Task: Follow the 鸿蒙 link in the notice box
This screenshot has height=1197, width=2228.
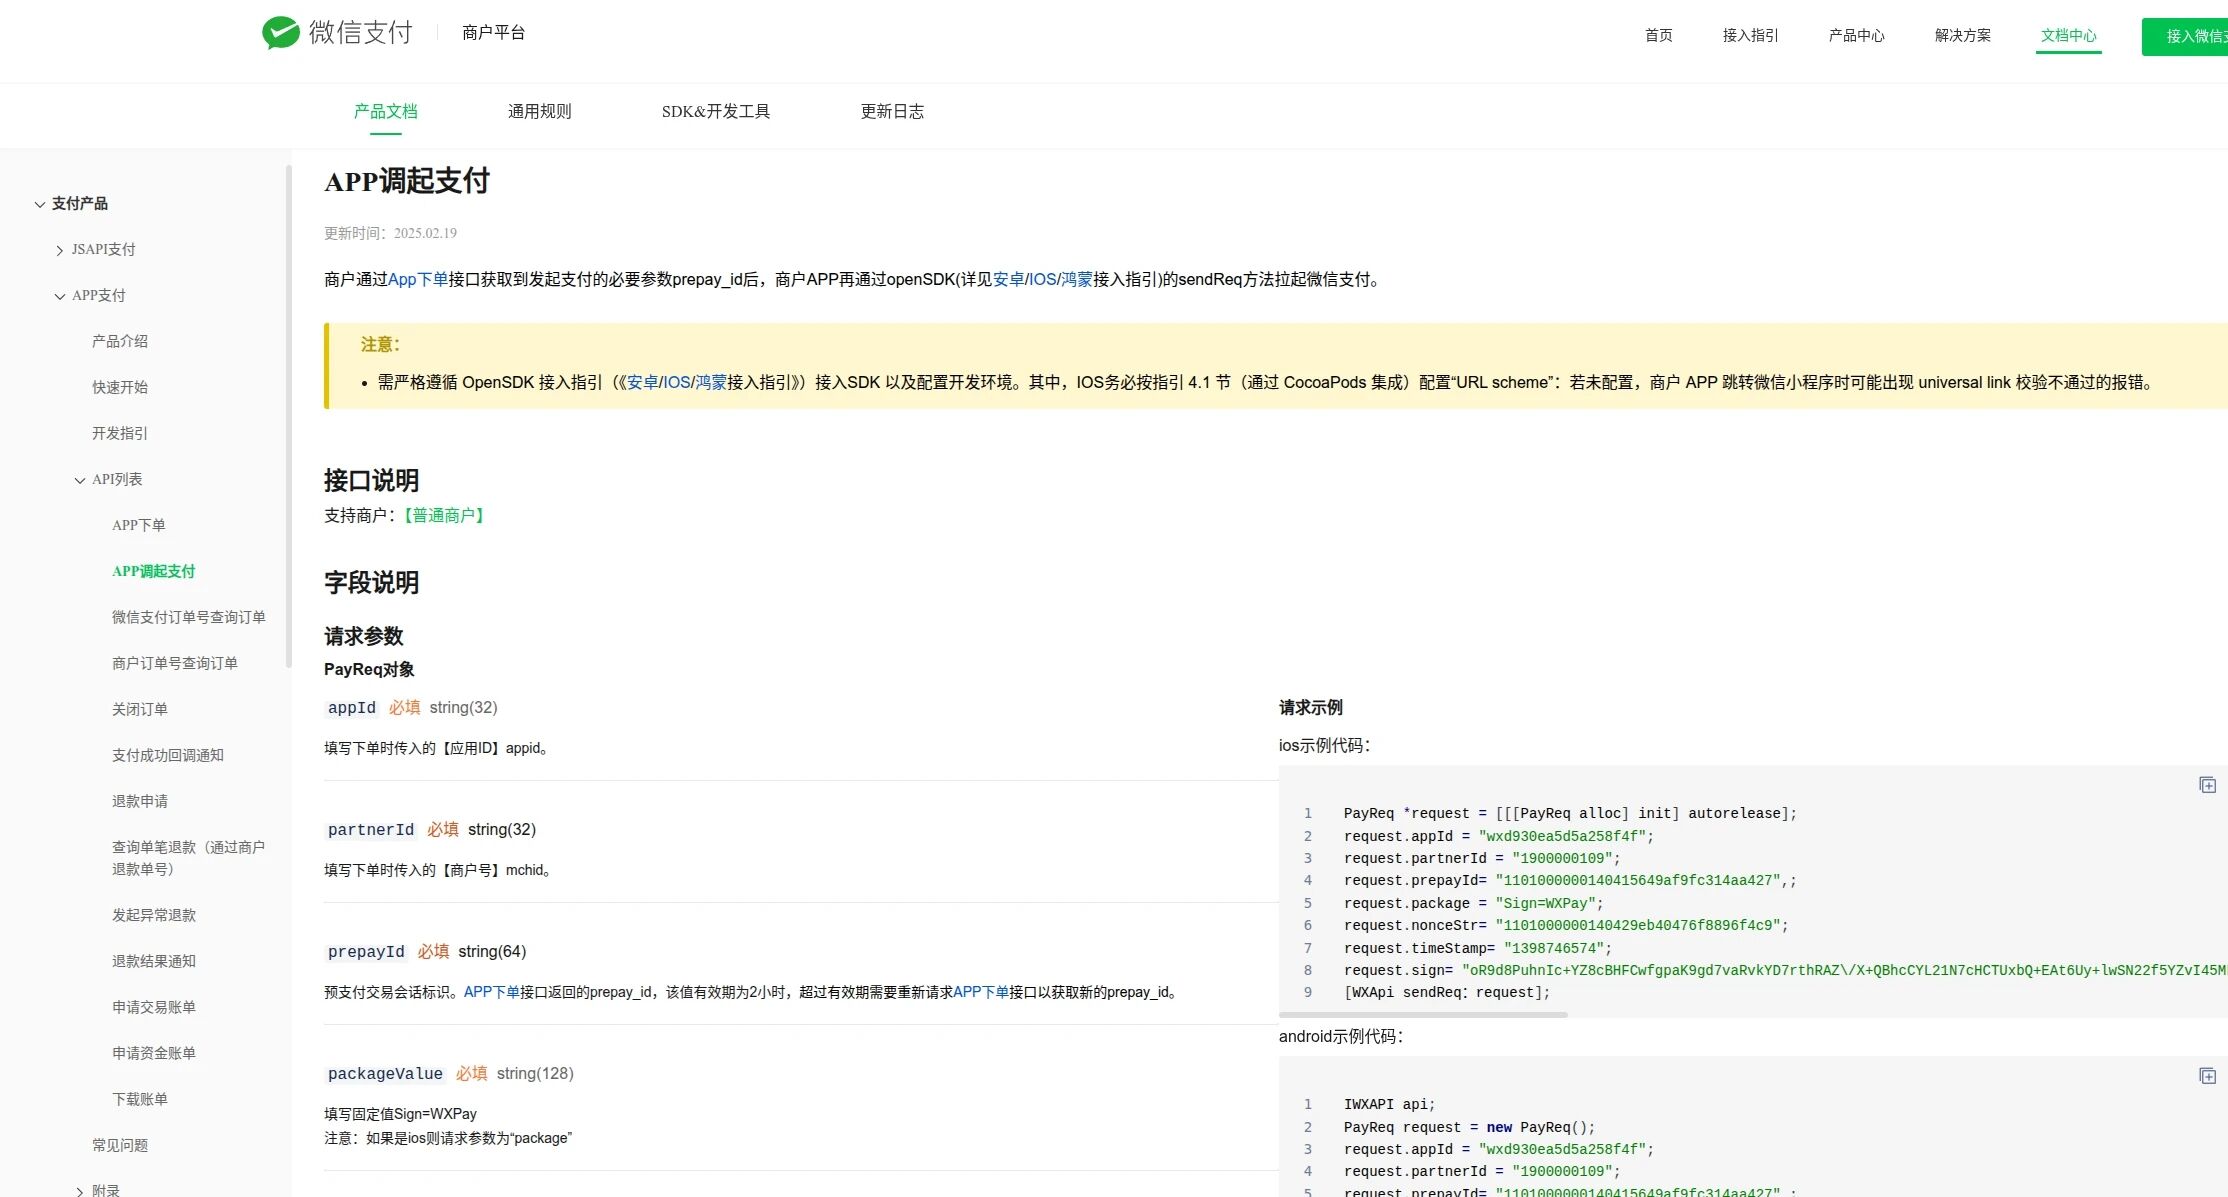Action: click(x=711, y=382)
